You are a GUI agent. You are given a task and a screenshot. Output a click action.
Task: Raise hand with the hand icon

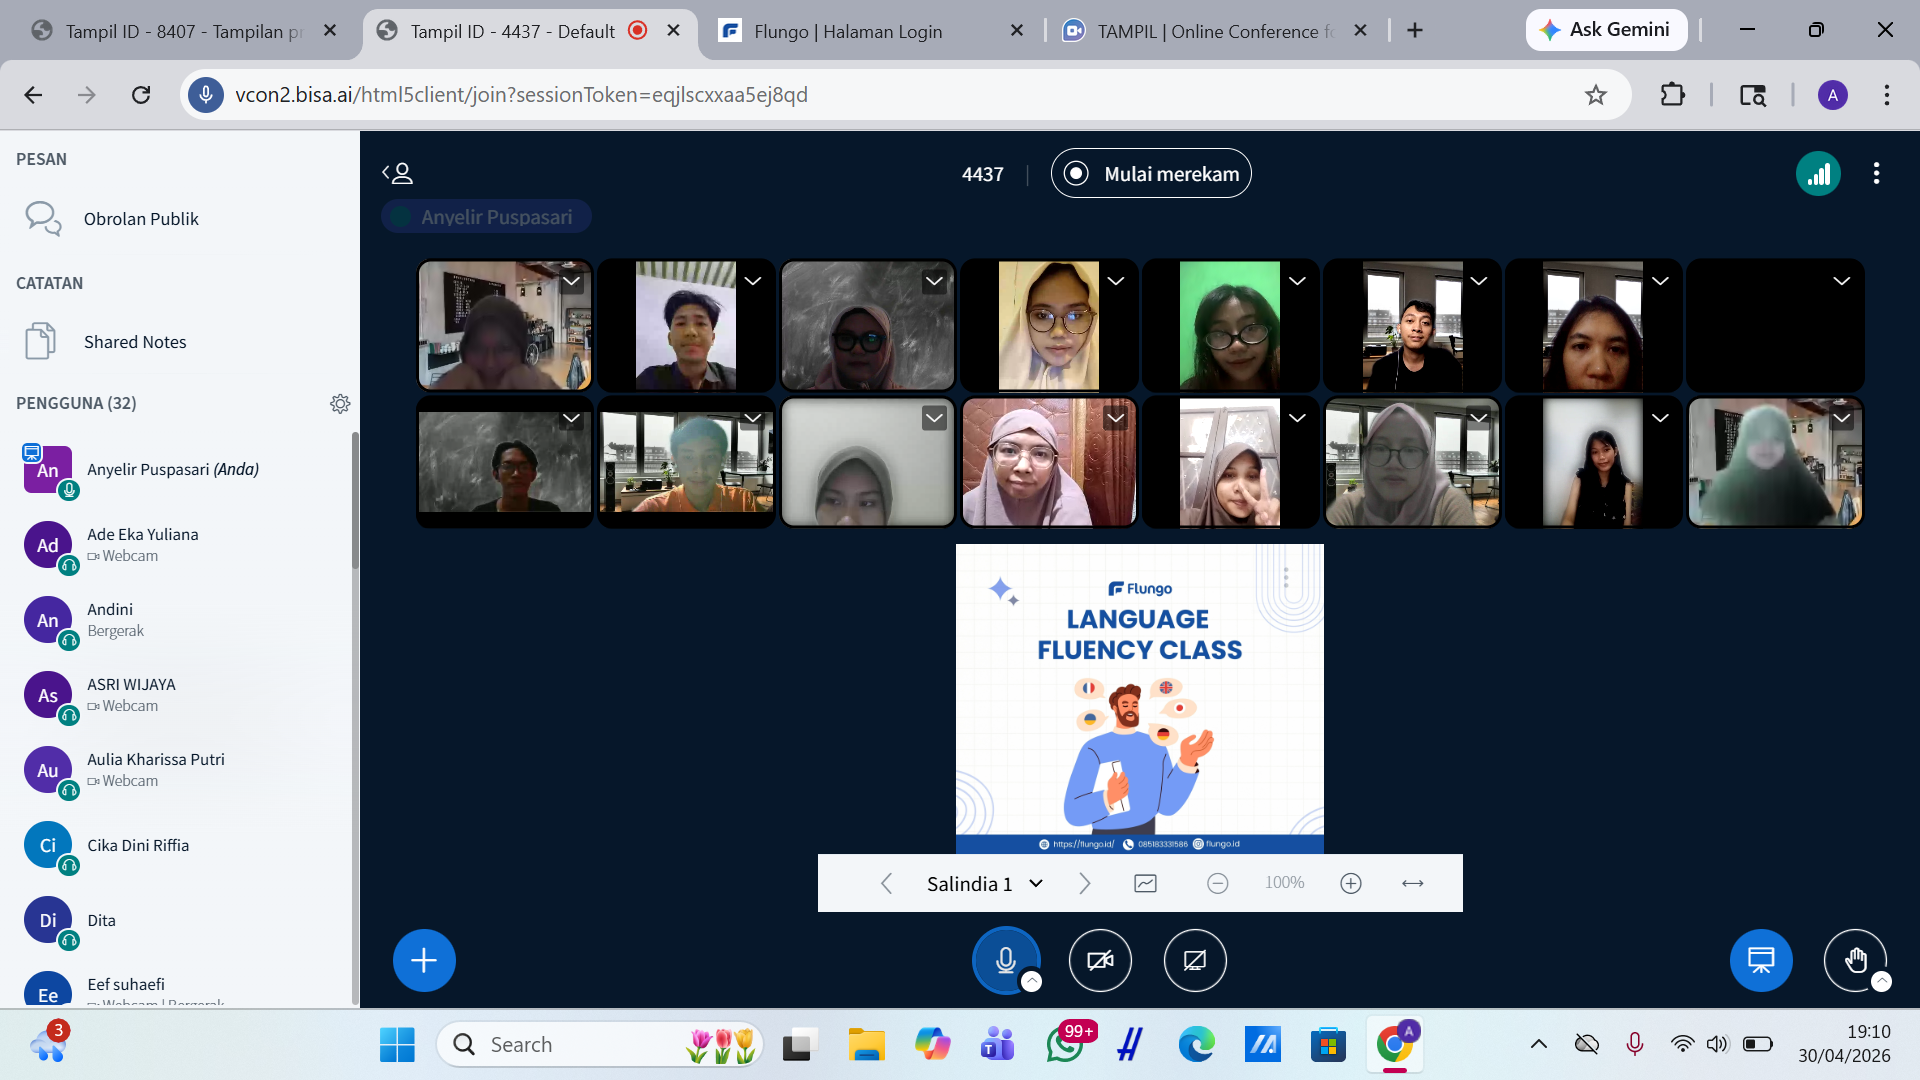(x=1855, y=961)
